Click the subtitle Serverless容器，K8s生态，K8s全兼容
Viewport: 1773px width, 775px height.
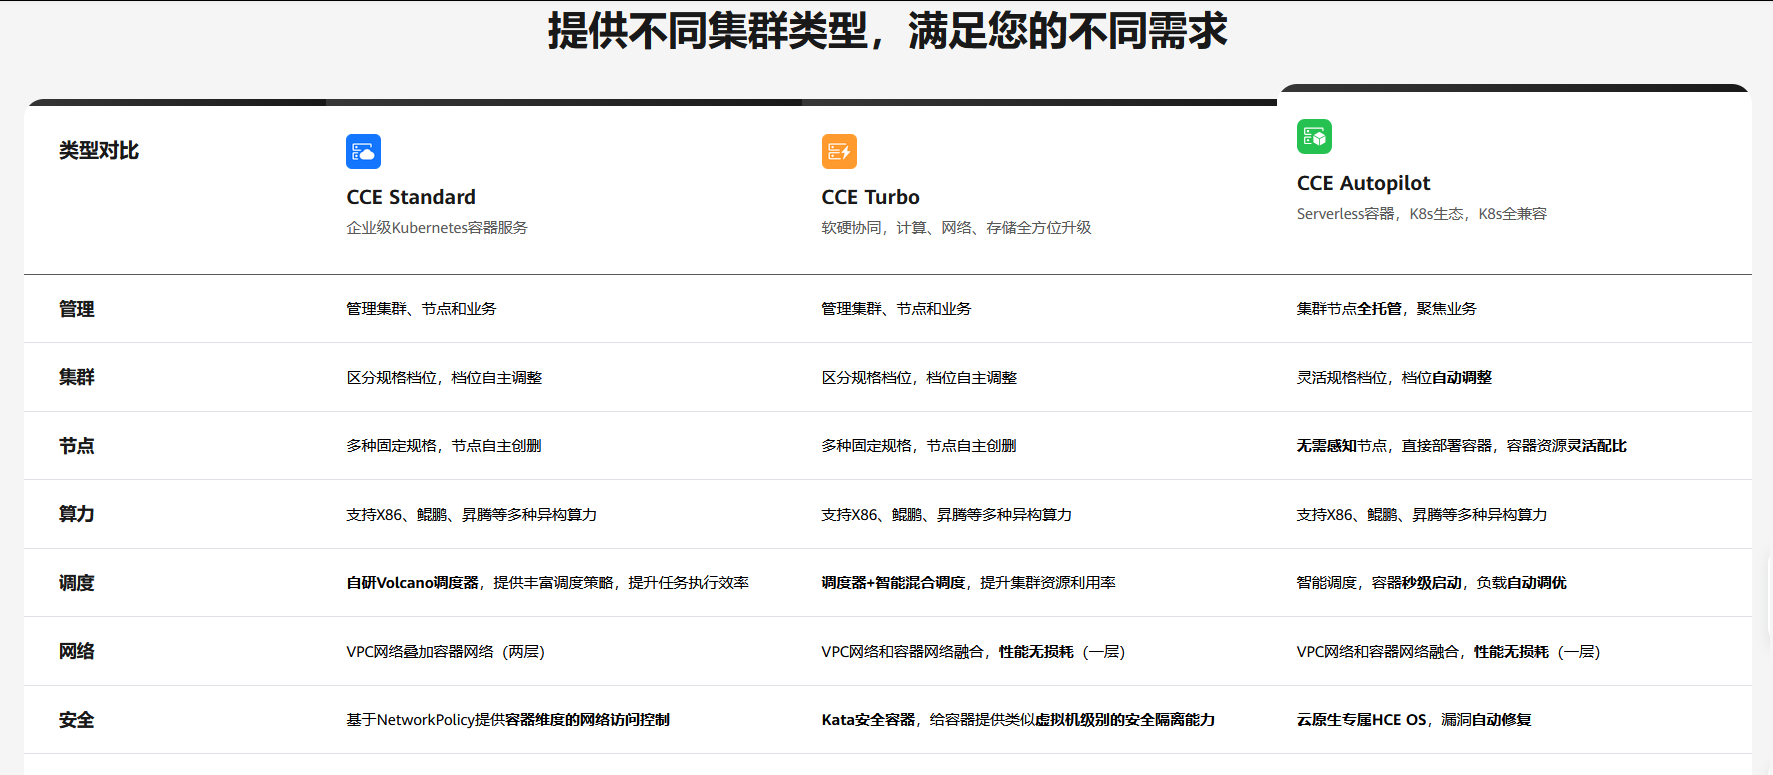(1421, 214)
